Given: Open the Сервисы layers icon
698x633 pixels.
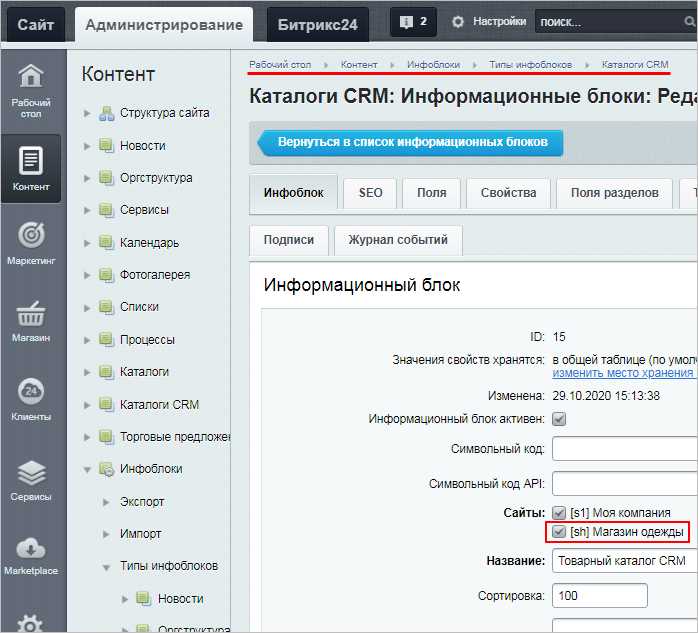Looking at the screenshot, I should 31,473.
